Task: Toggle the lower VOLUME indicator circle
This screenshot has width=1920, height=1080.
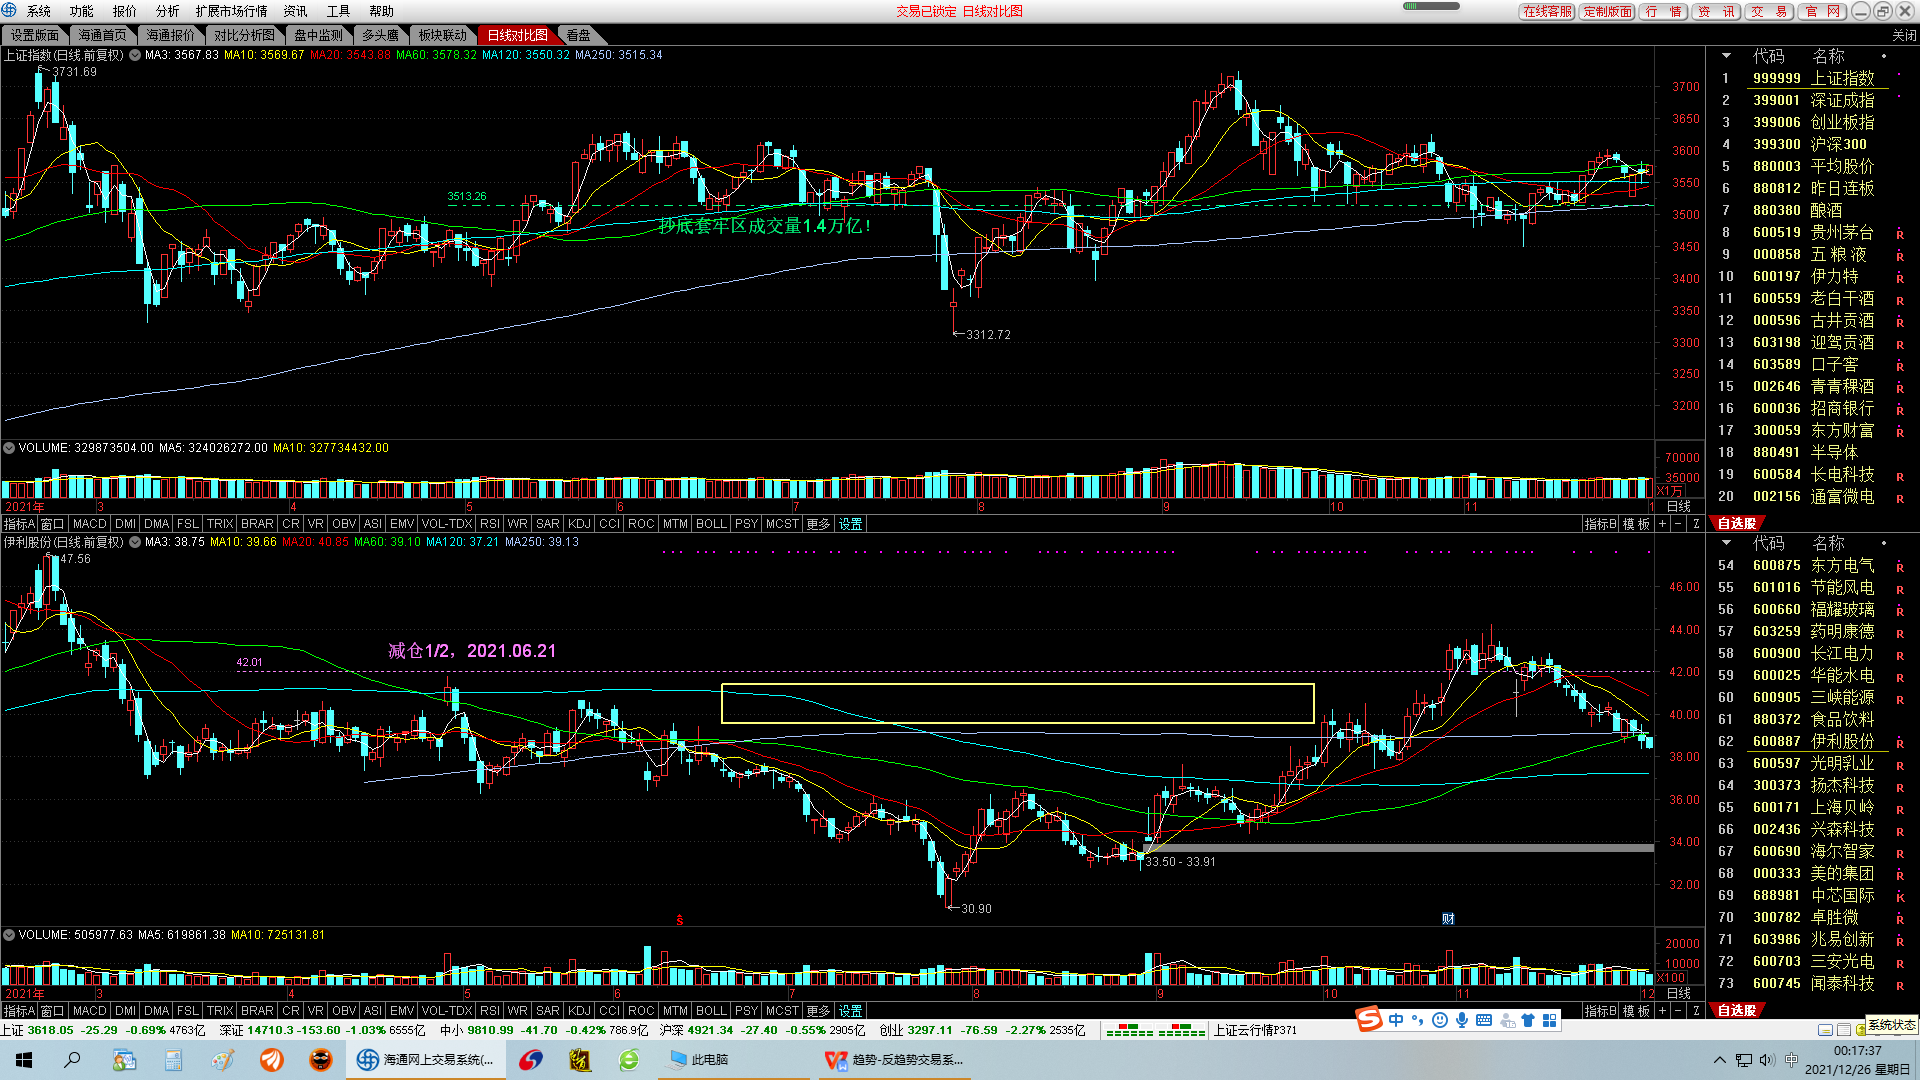Action: point(9,935)
